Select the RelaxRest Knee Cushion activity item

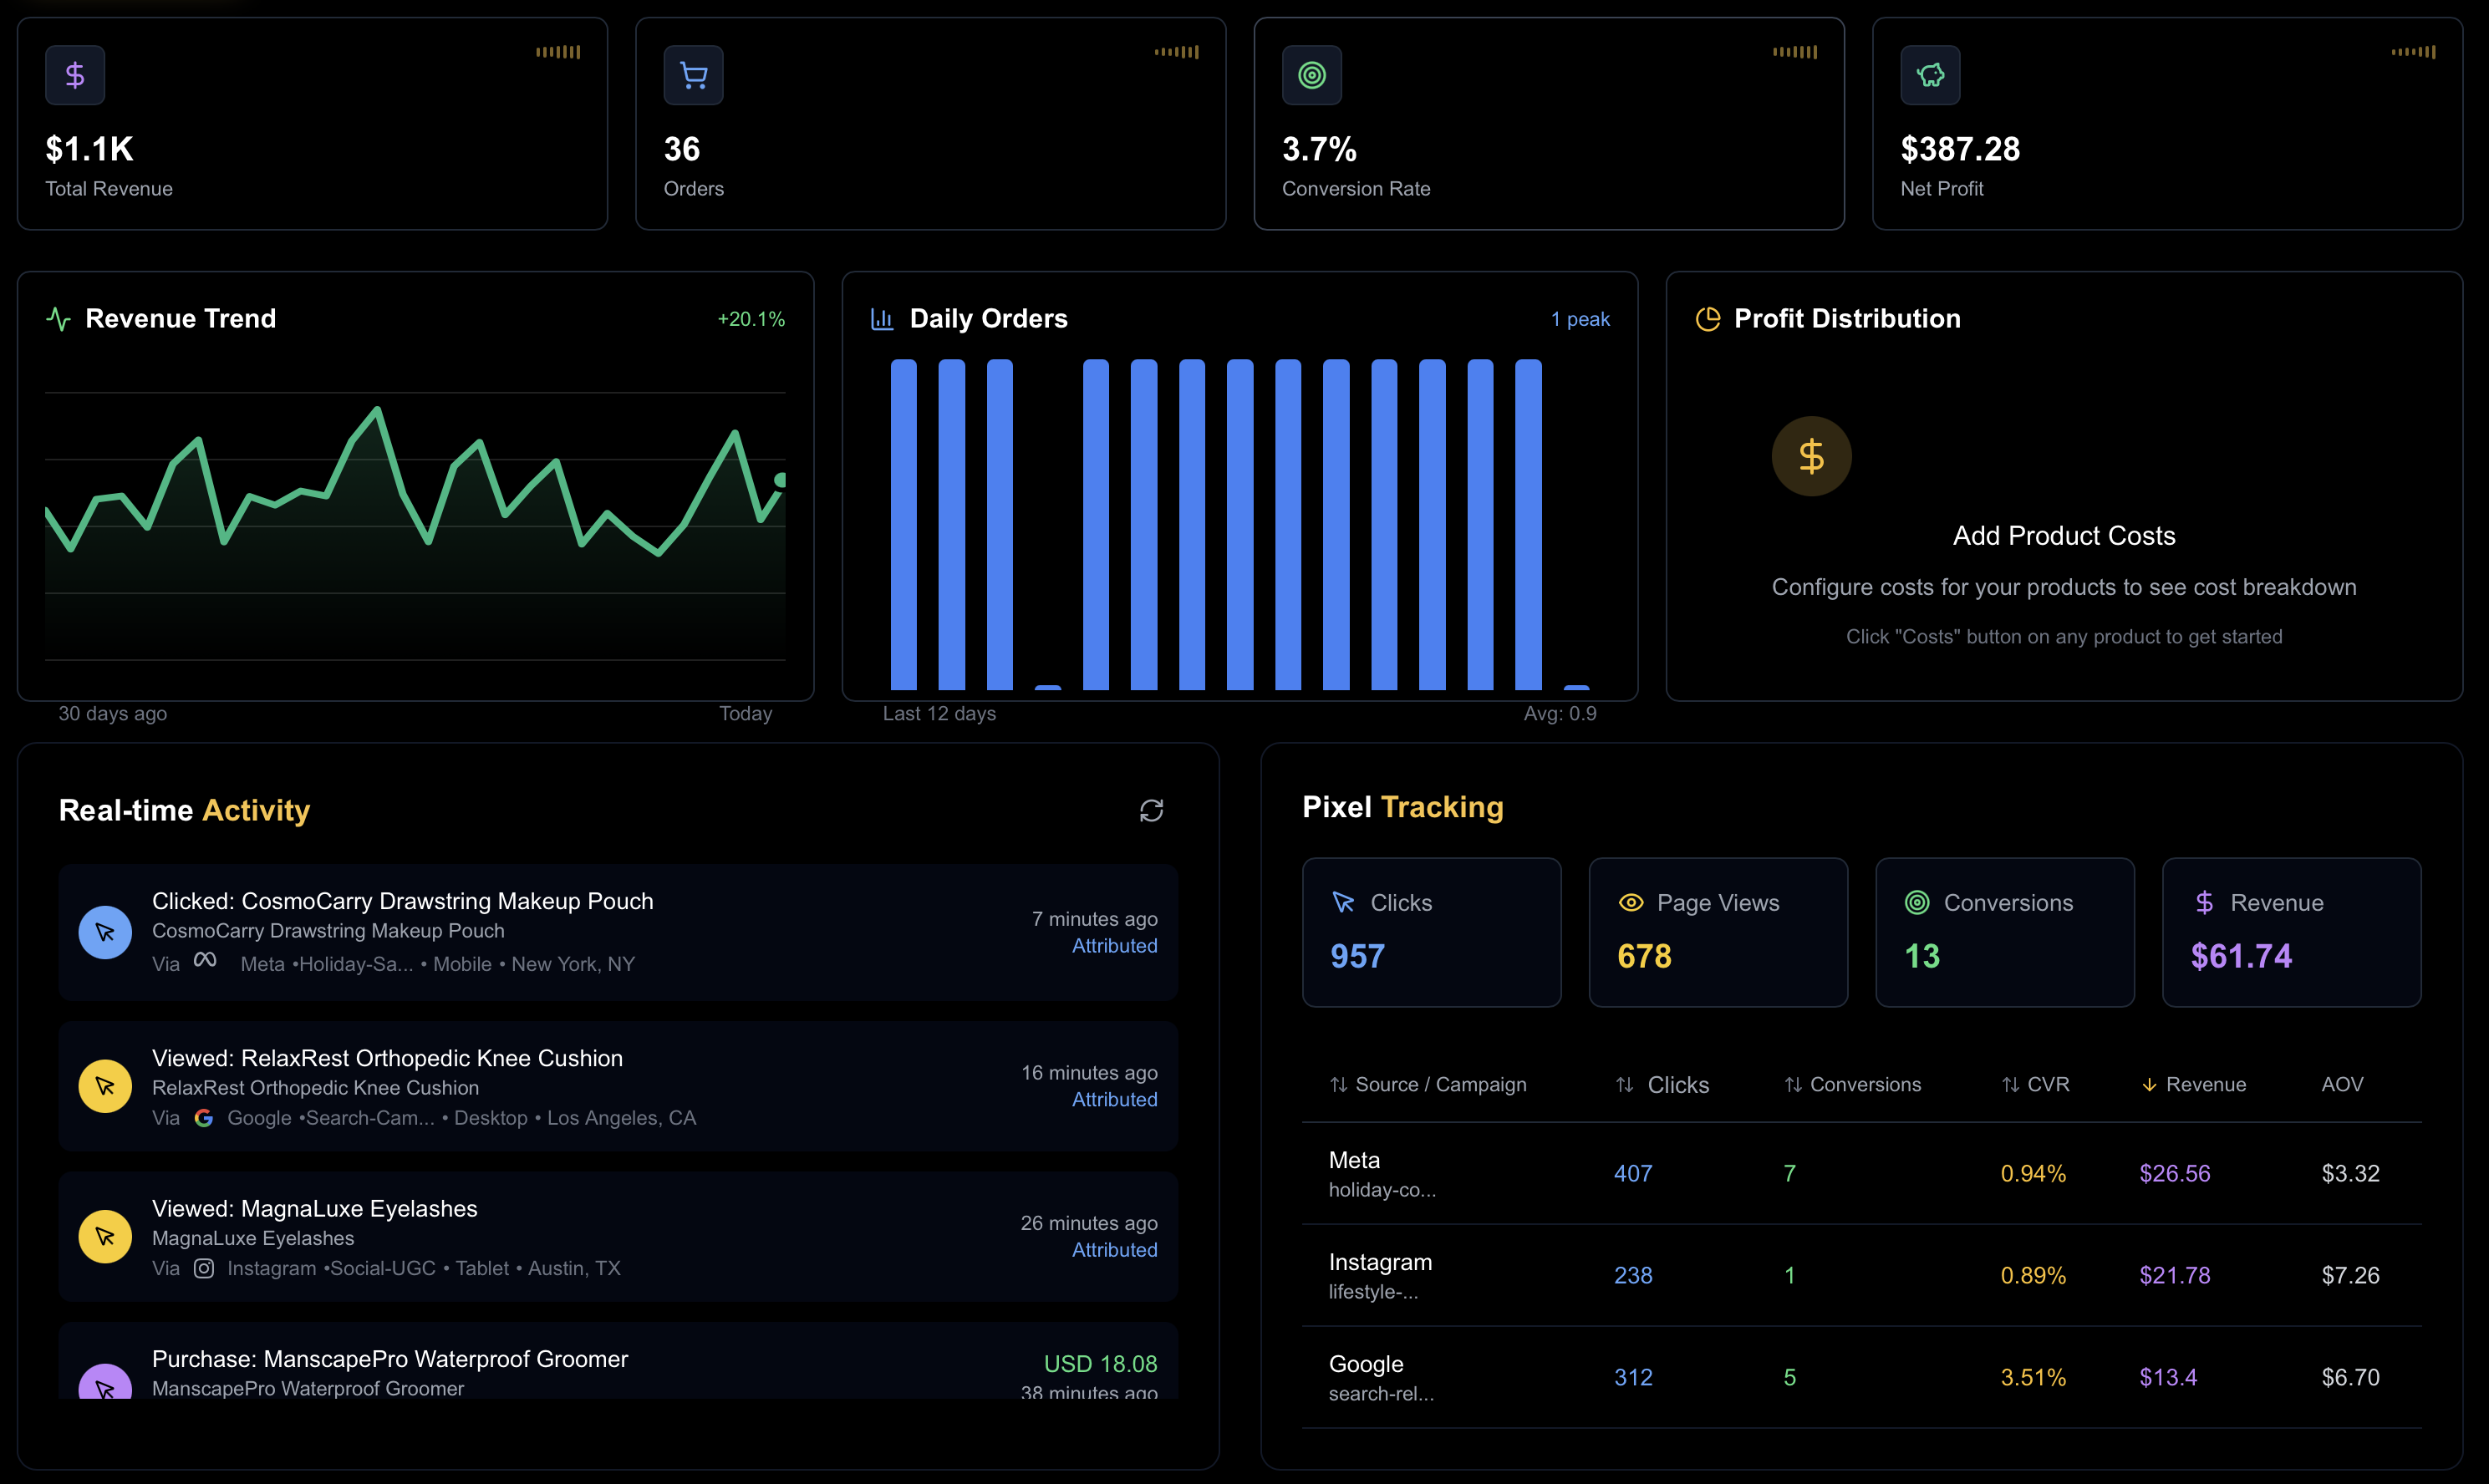617,1086
